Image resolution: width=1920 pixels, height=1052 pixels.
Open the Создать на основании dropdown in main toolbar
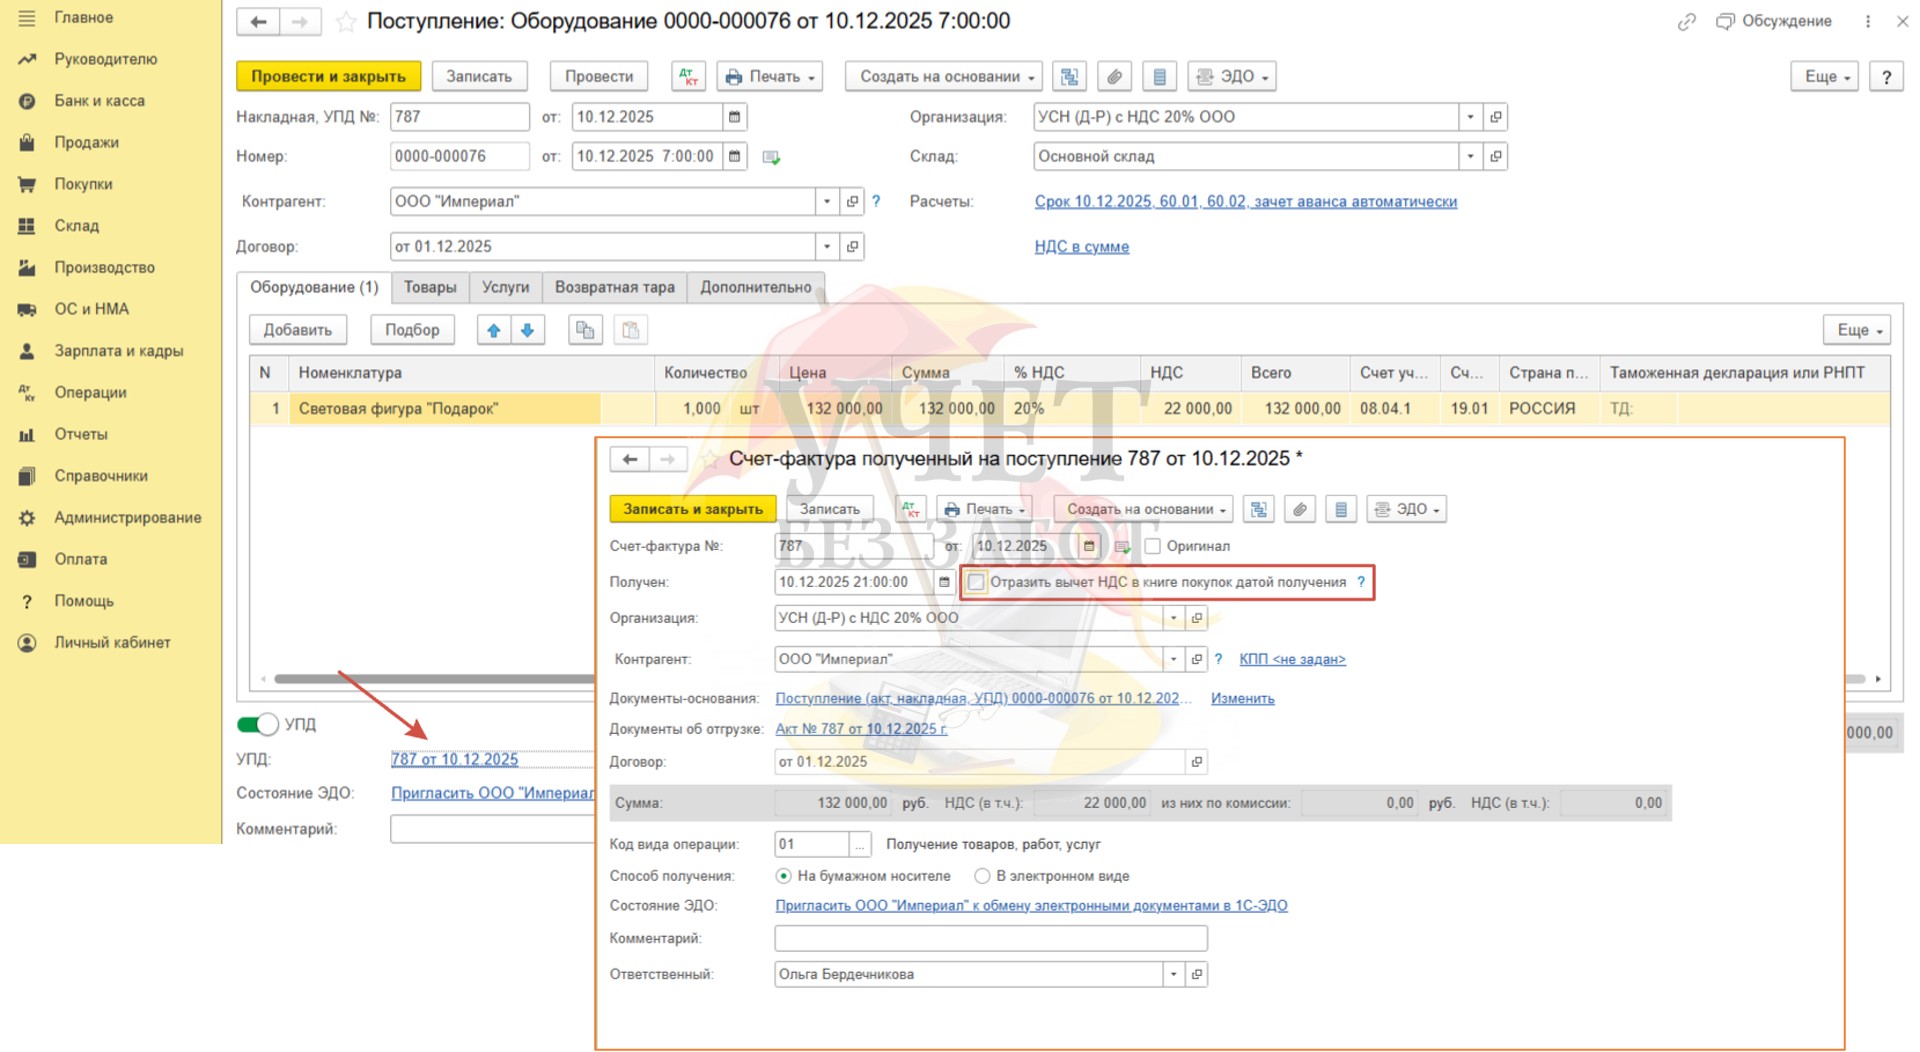point(943,77)
